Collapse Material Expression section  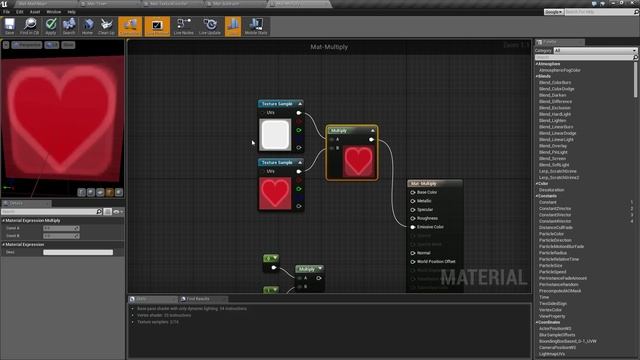pos(3,244)
